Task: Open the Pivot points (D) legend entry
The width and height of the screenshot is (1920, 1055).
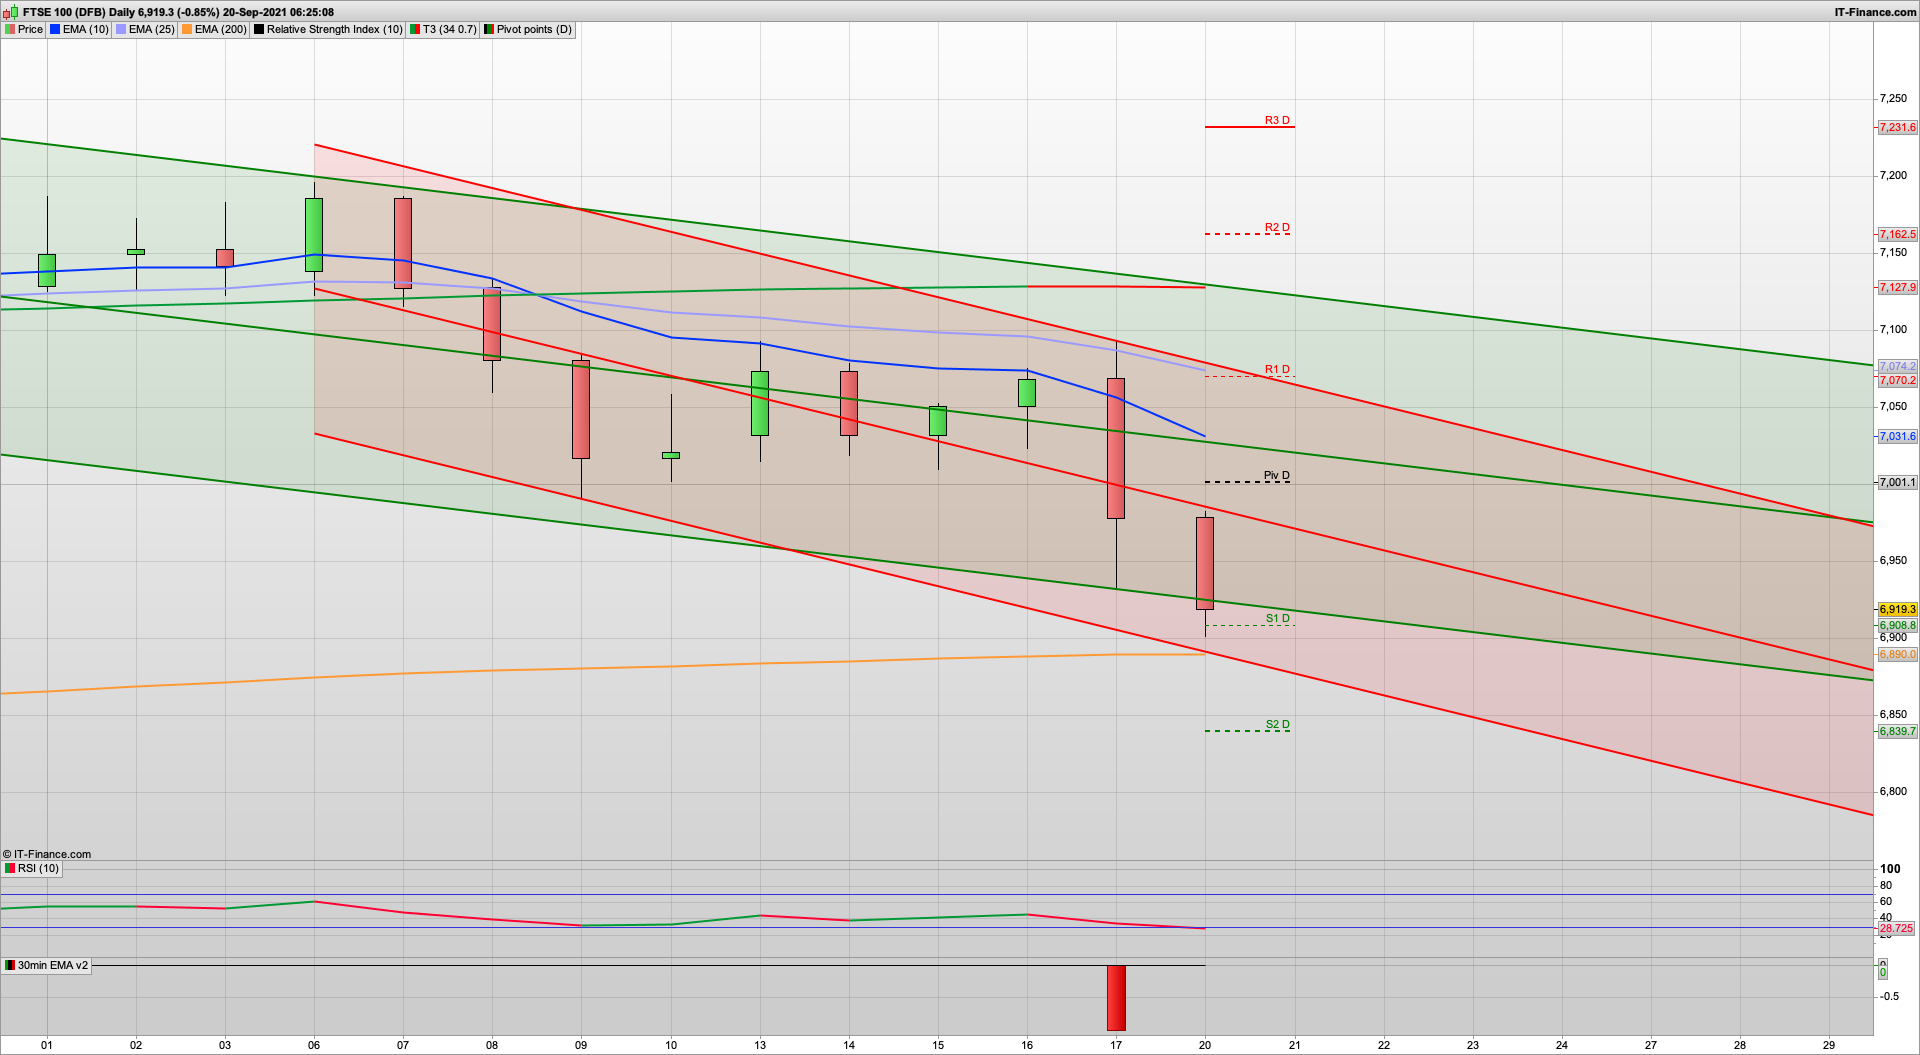Action: pyautogui.click(x=528, y=30)
